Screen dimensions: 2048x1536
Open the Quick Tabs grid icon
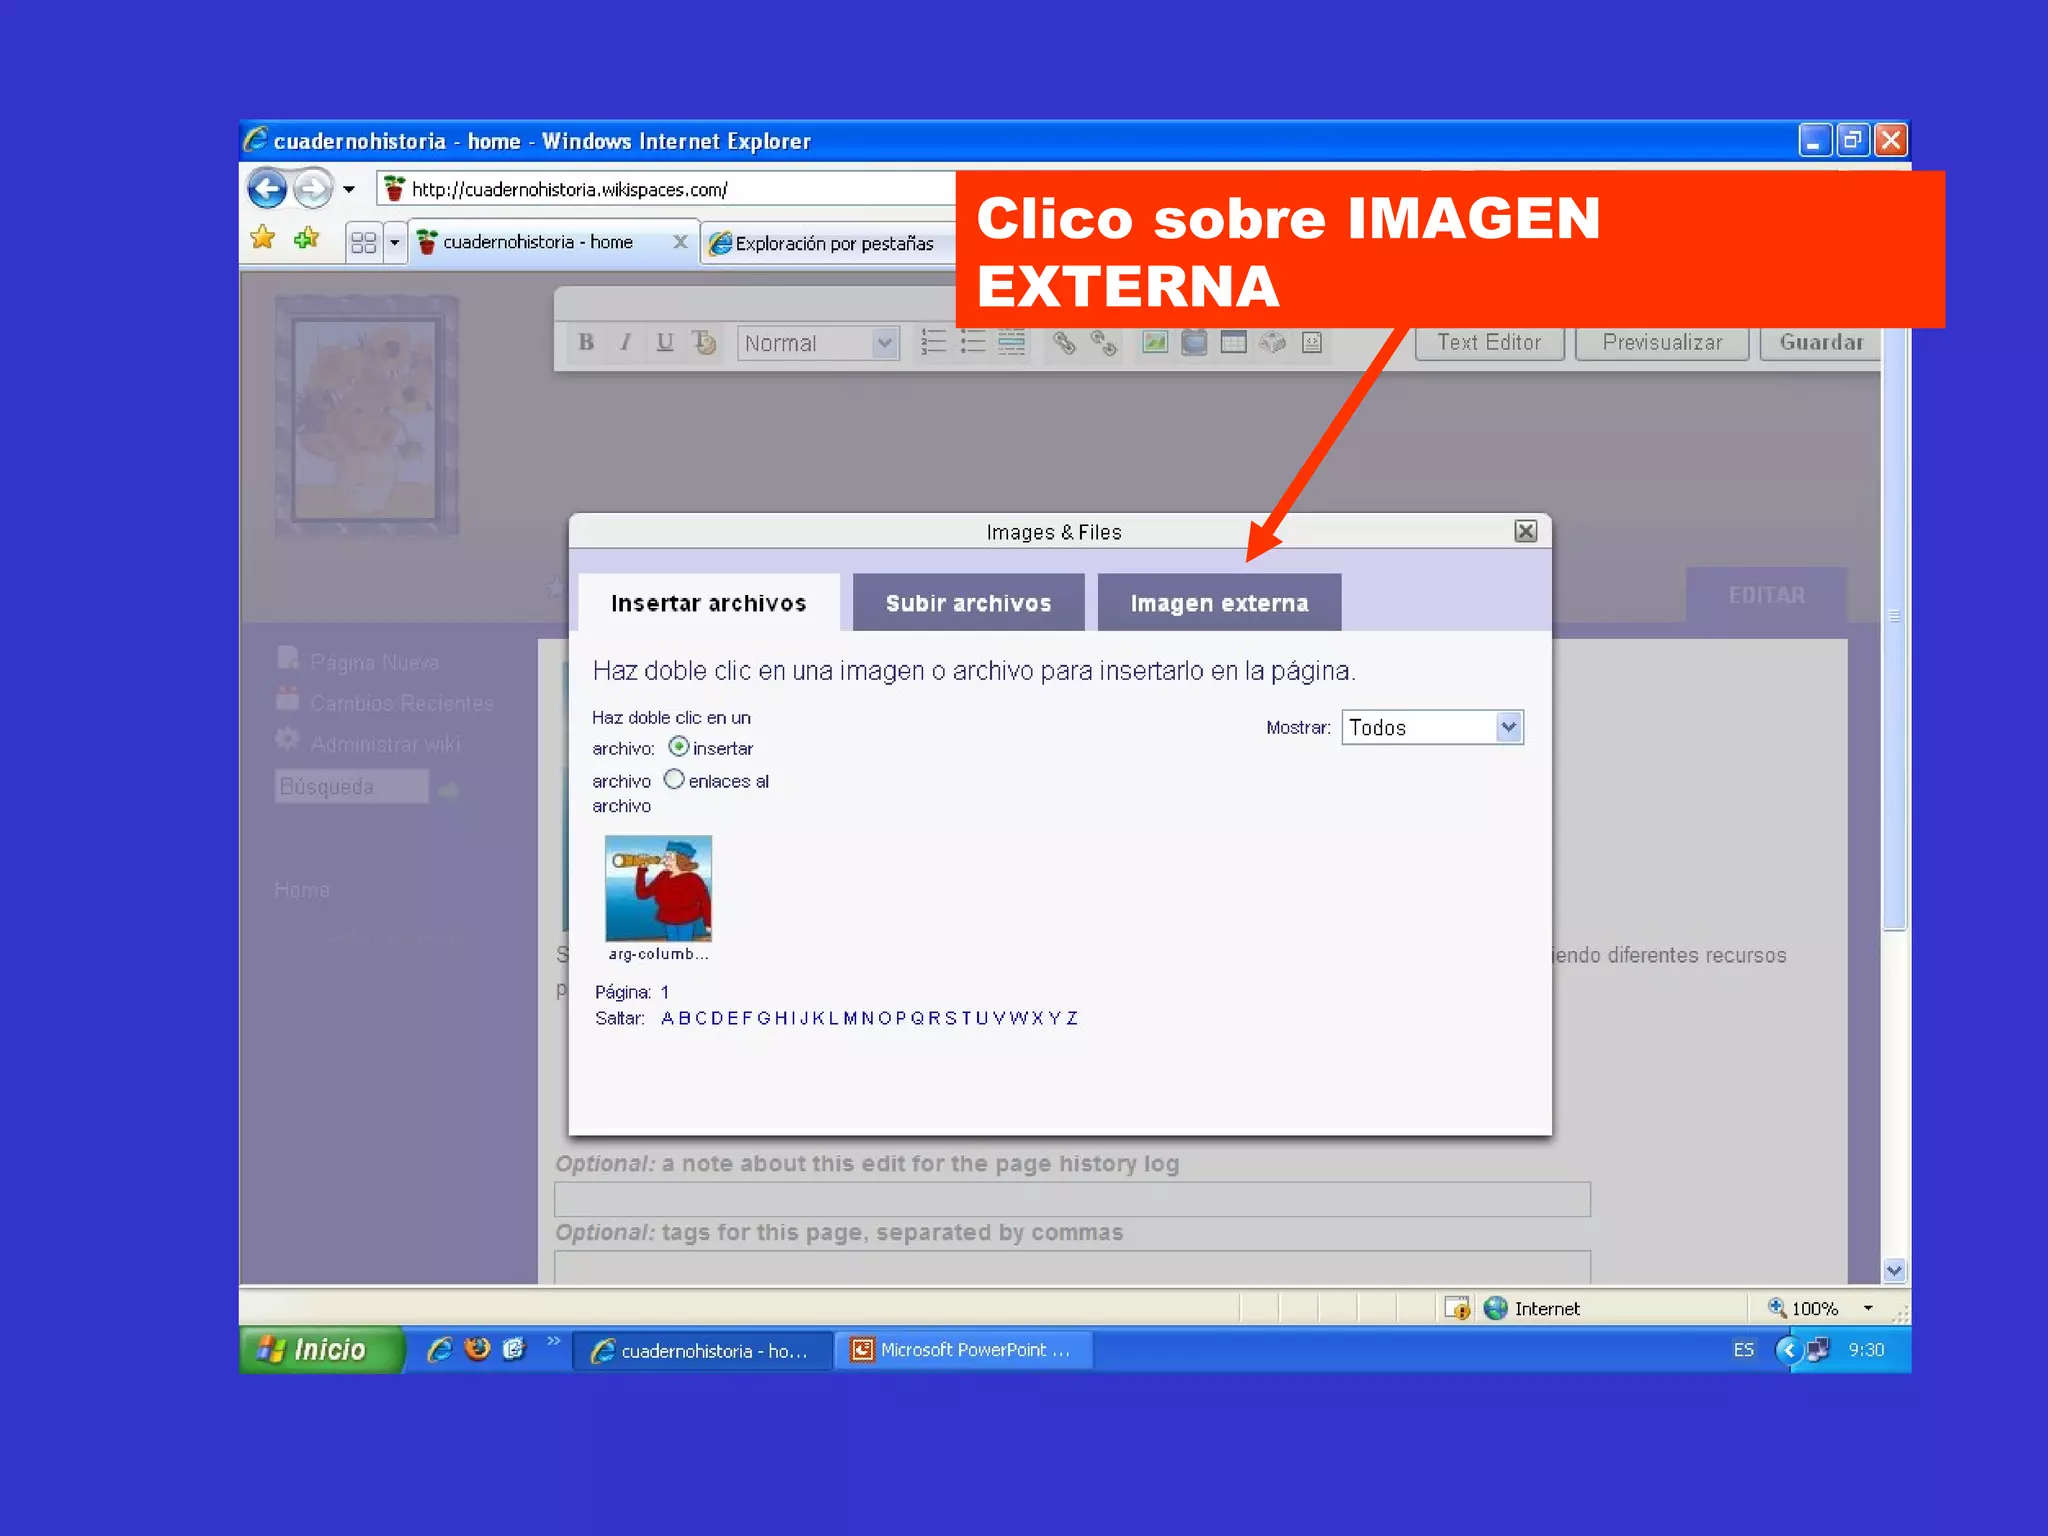(364, 242)
